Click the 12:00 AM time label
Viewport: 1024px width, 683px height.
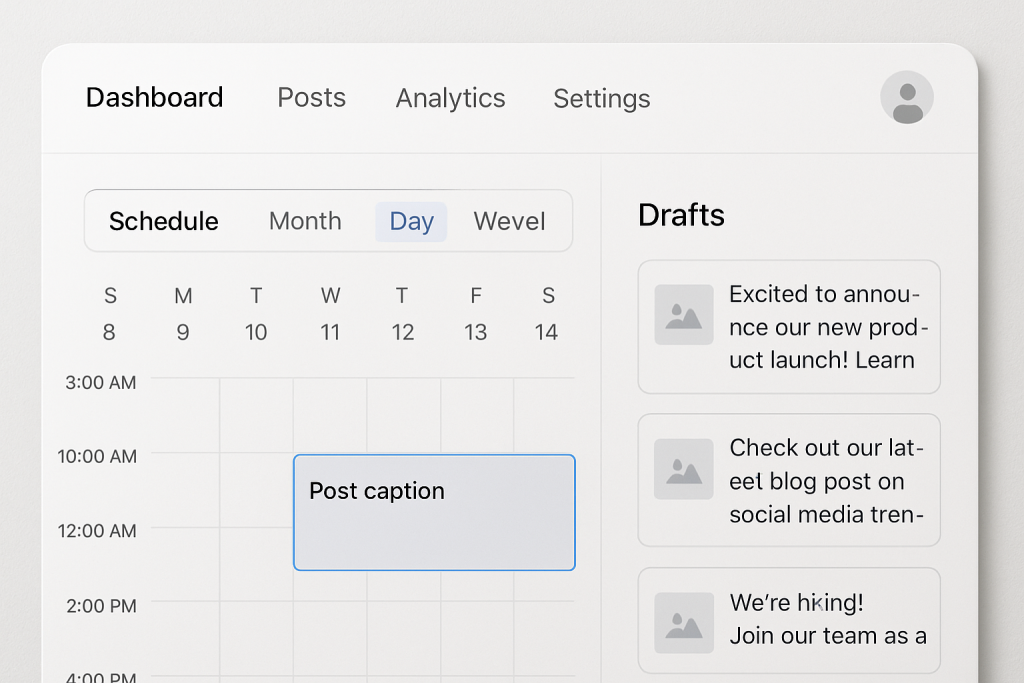pos(97,531)
